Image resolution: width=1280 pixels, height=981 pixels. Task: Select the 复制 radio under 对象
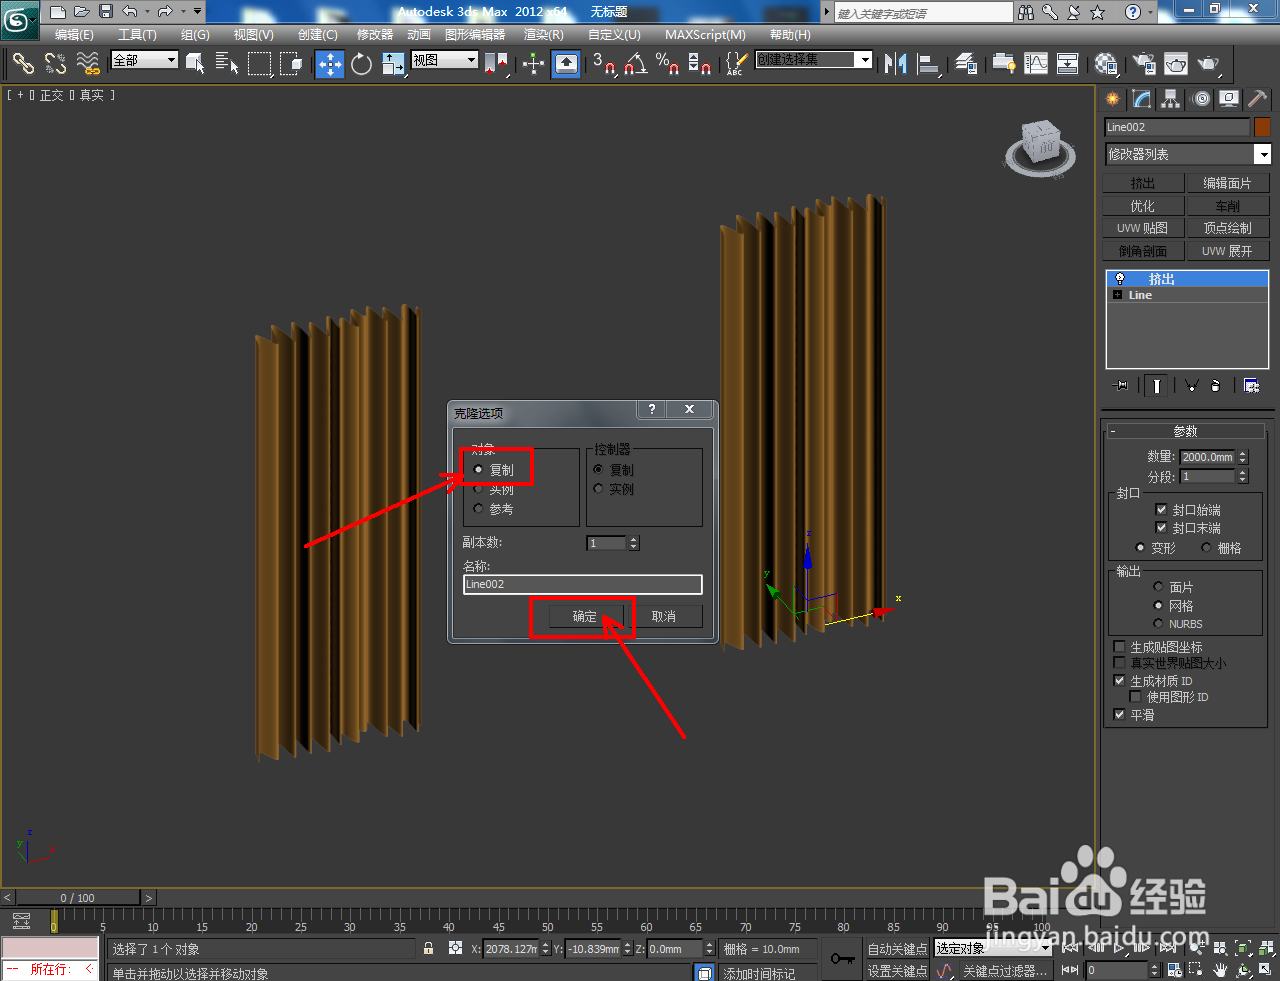pyautogui.click(x=478, y=469)
